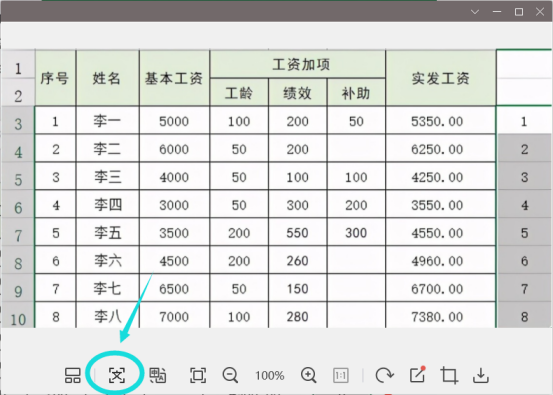Open the thumbnail grid view
The height and width of the screenshot is (395, 553).
tap(73, 375)
